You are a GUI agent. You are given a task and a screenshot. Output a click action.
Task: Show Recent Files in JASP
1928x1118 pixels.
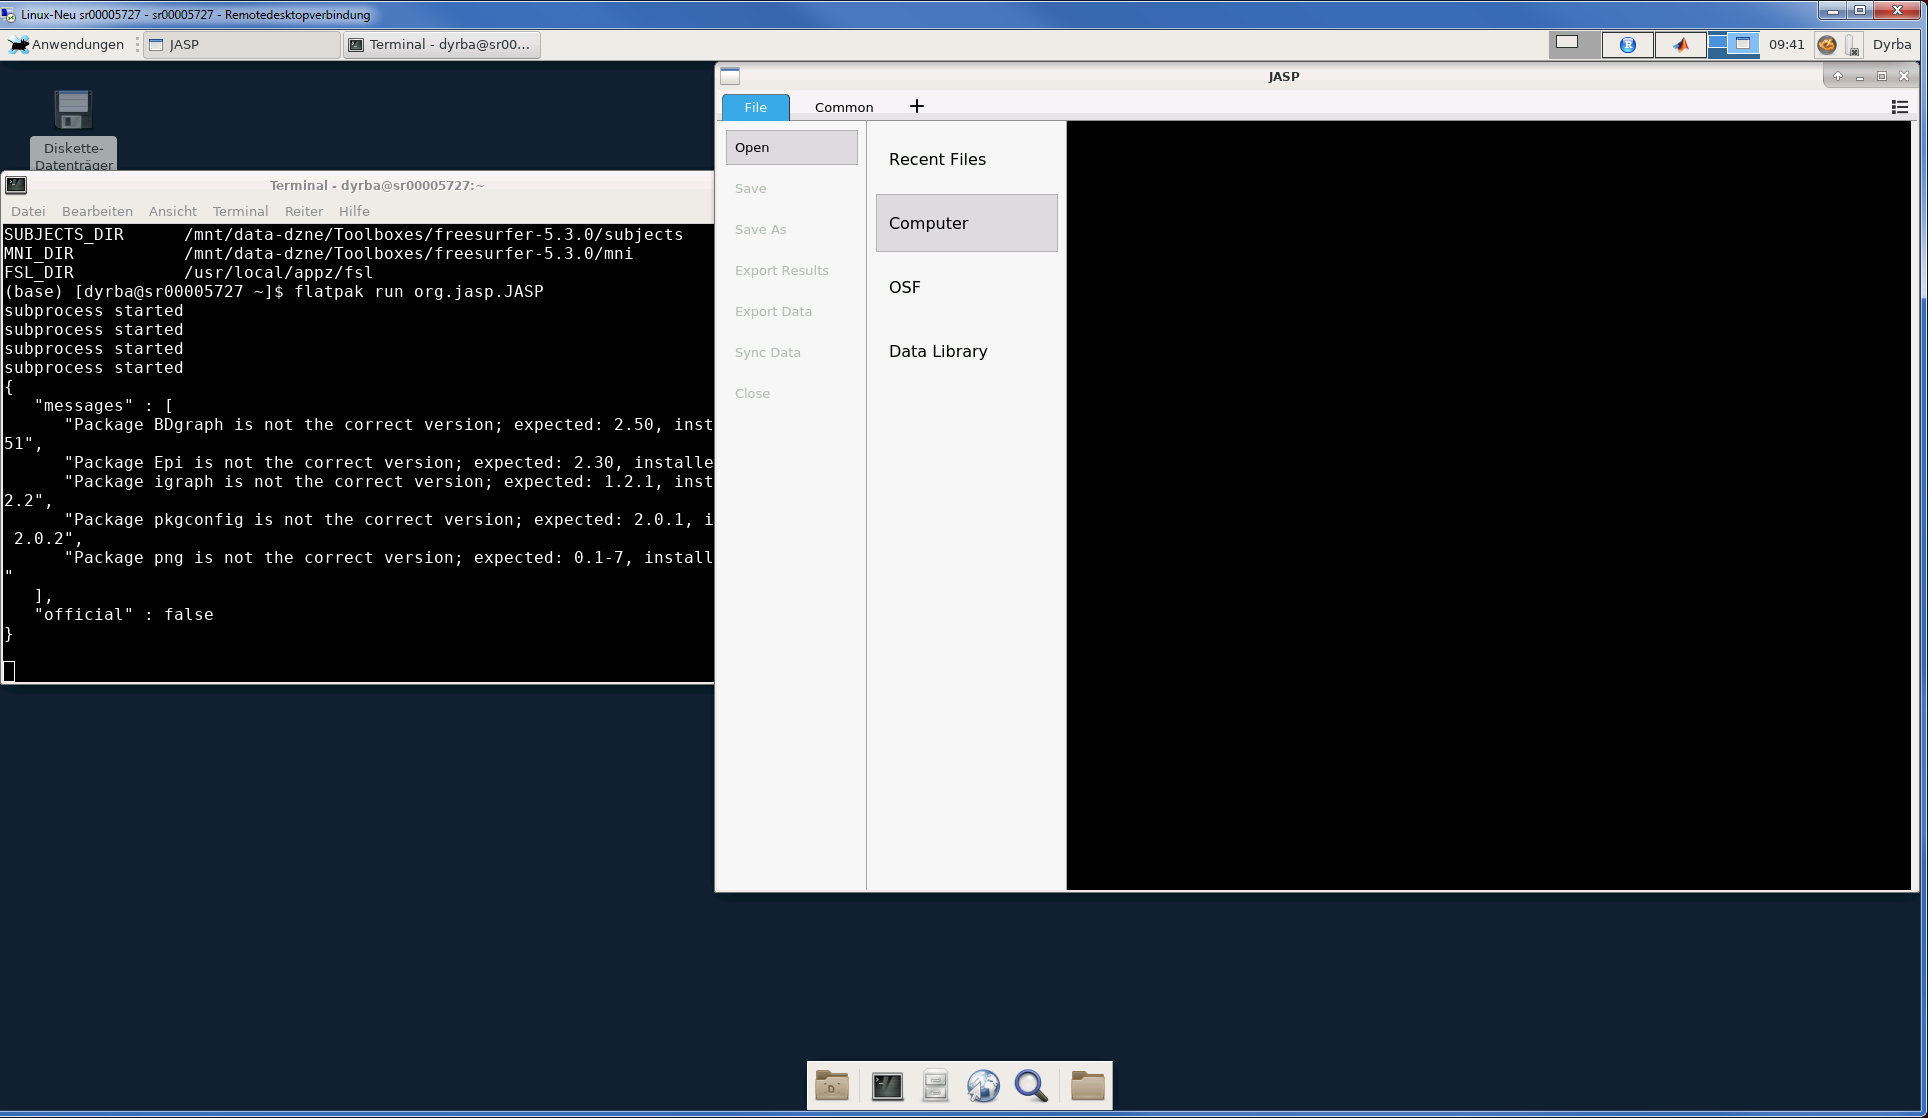(x=937, y=158)
